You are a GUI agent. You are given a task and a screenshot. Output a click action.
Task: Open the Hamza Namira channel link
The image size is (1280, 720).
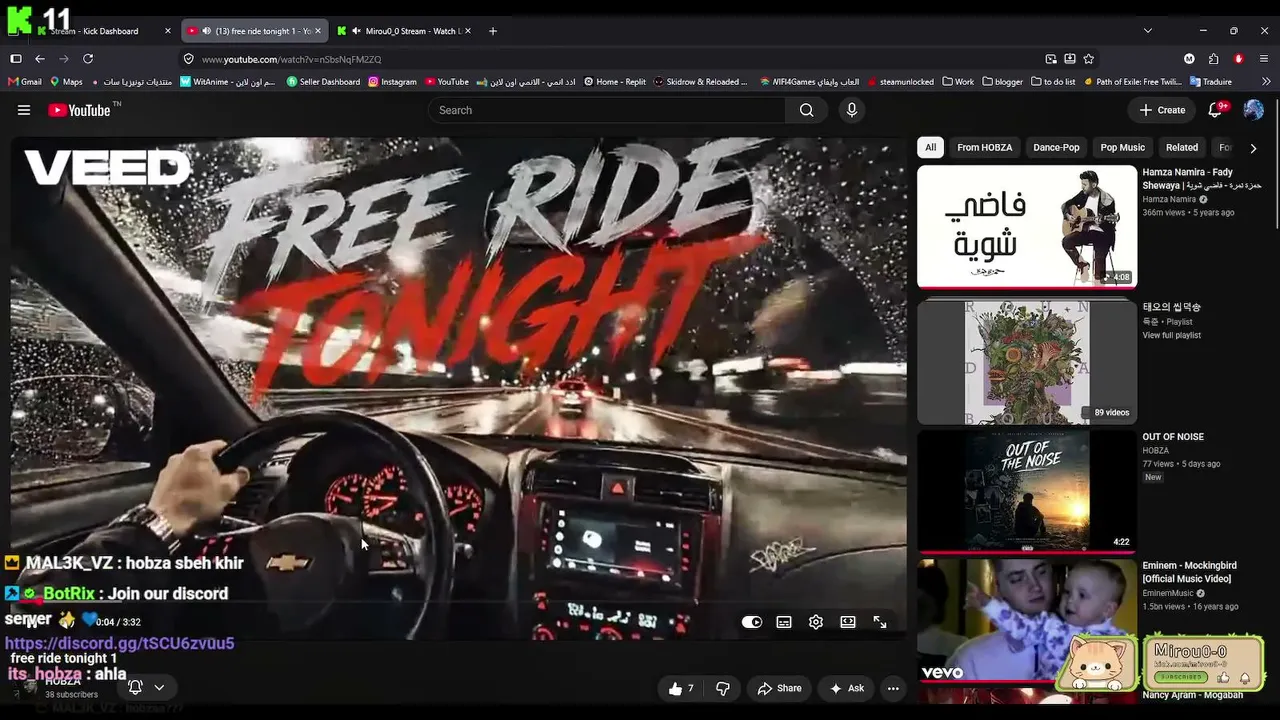point(1169,200)
